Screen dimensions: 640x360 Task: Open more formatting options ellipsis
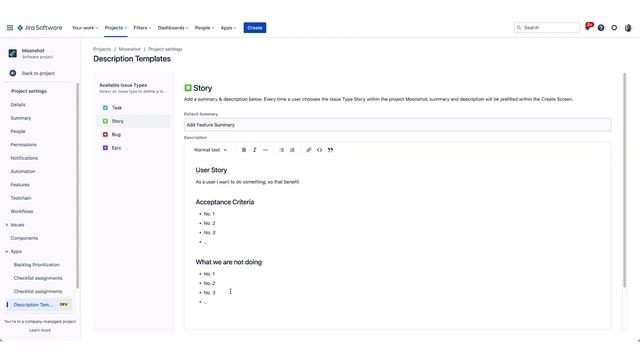point(265,150)
